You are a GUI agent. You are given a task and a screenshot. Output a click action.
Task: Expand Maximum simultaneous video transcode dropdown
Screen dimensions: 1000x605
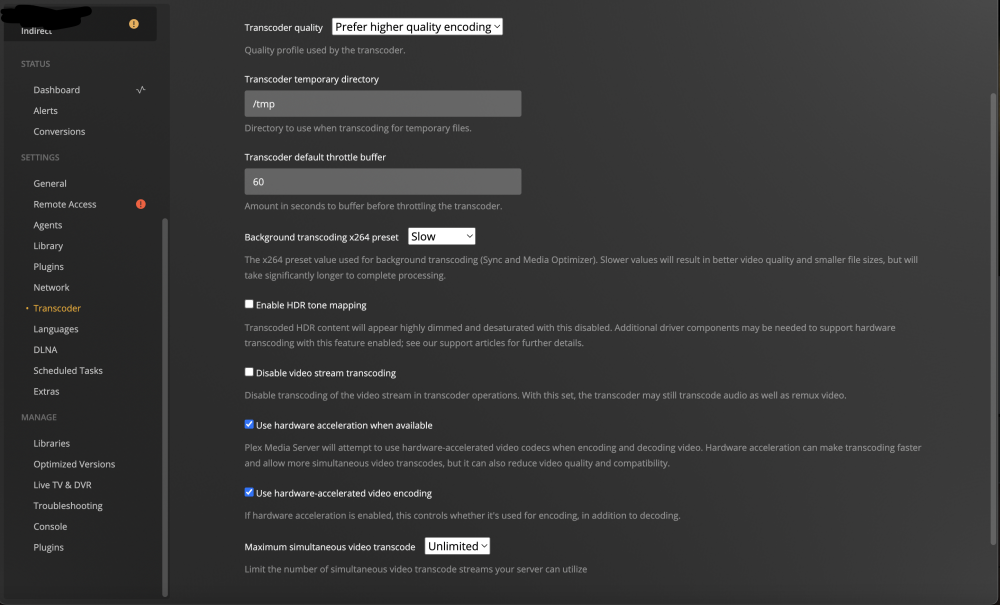coord(457,546)
